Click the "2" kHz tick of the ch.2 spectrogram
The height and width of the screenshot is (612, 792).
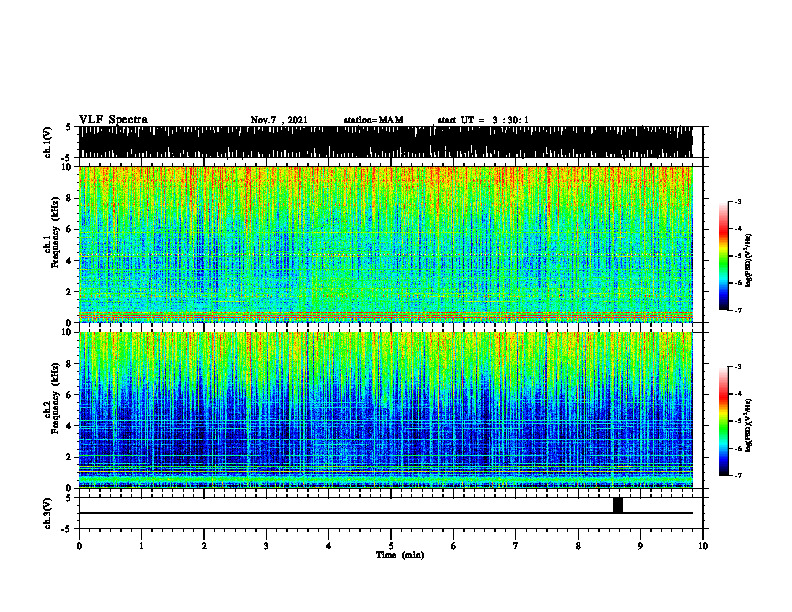tap(71, 457)
